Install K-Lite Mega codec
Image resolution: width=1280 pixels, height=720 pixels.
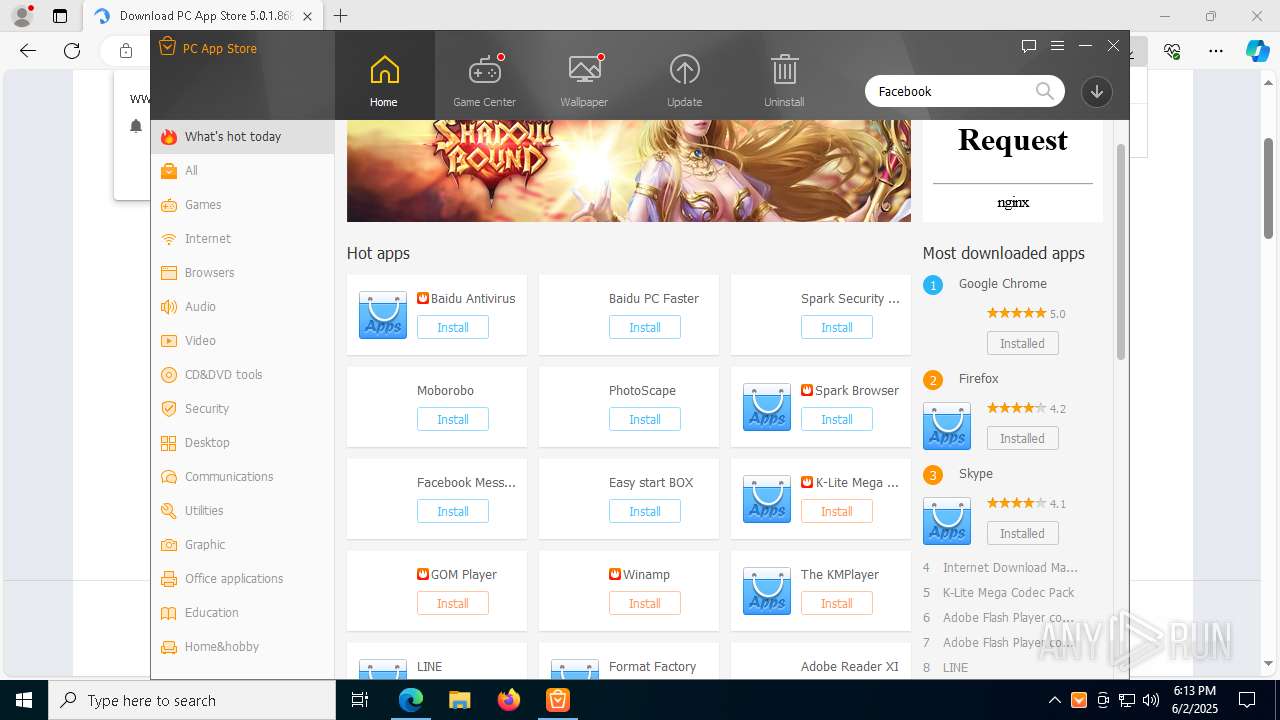[837, 512]
